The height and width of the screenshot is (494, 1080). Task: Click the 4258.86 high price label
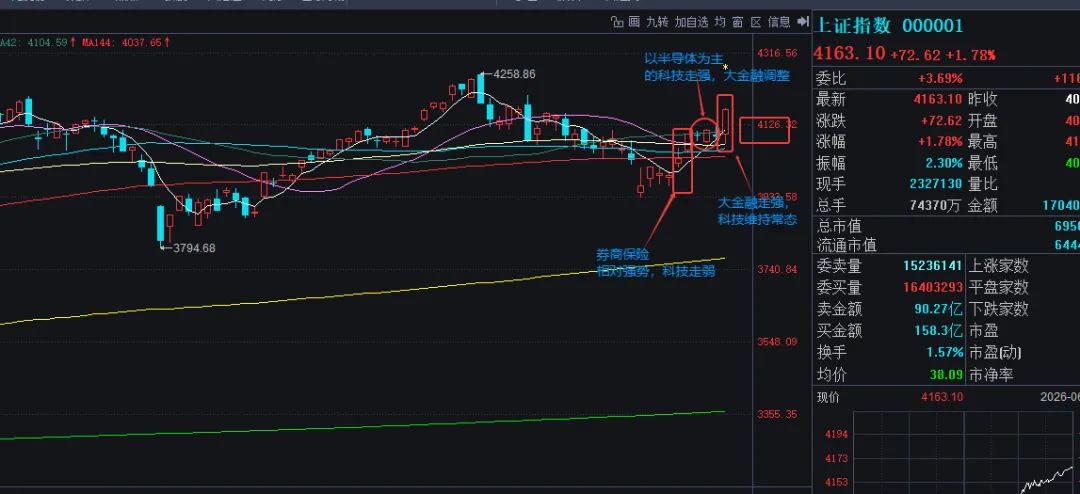coord(514,74)
